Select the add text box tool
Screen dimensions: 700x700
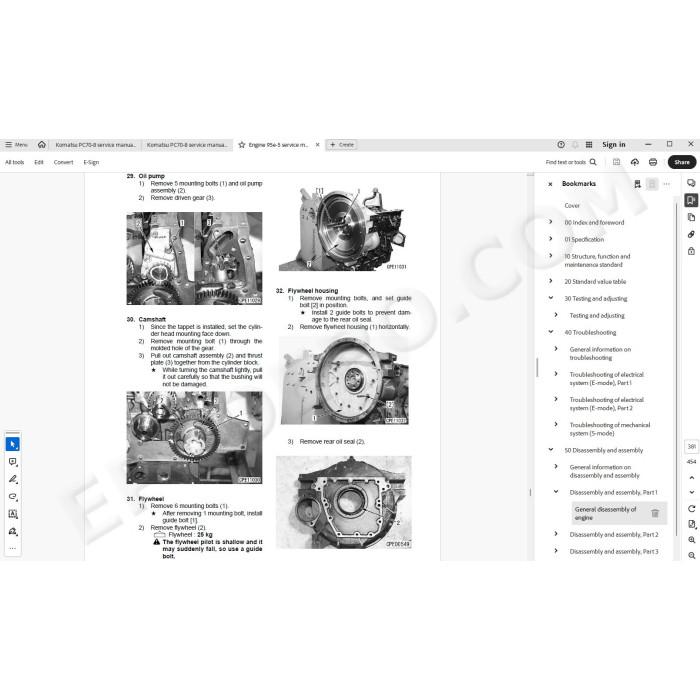point(12,514)
